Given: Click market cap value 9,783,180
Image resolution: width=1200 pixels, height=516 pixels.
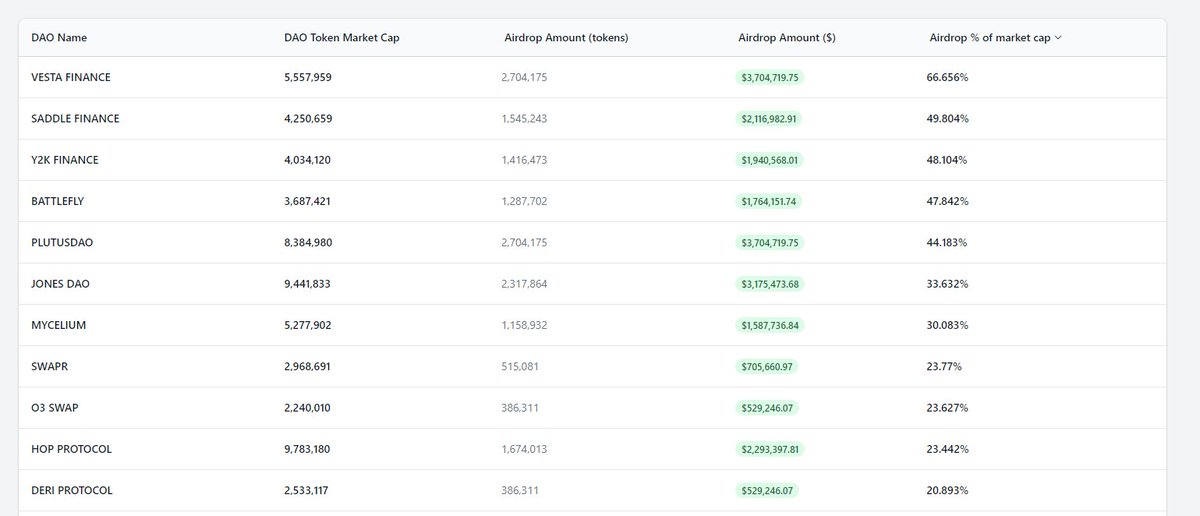Looking at the screenshot, I should [x=308, y=450].
